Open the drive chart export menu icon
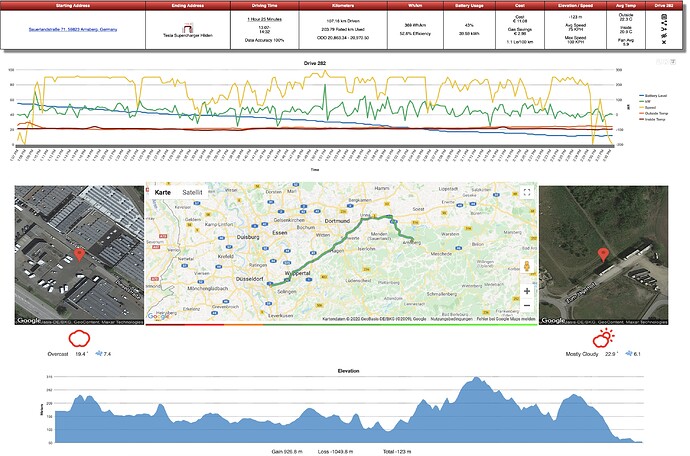 [673, 62]
